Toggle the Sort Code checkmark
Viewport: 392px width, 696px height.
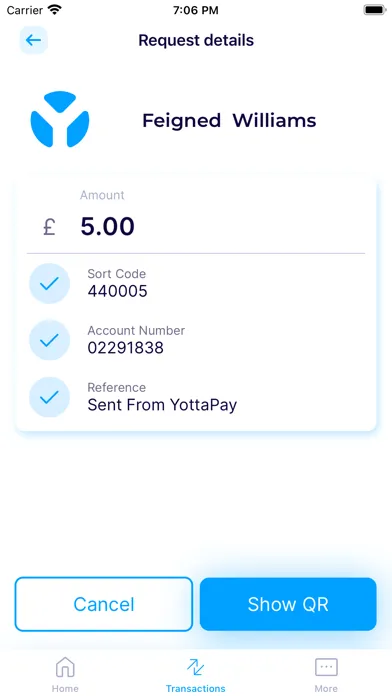[x=49, y=283]
